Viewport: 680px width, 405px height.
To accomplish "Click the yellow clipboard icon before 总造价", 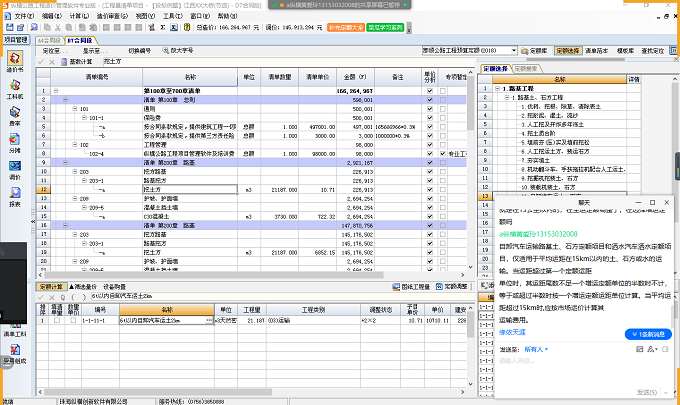I will pos(187,27).
